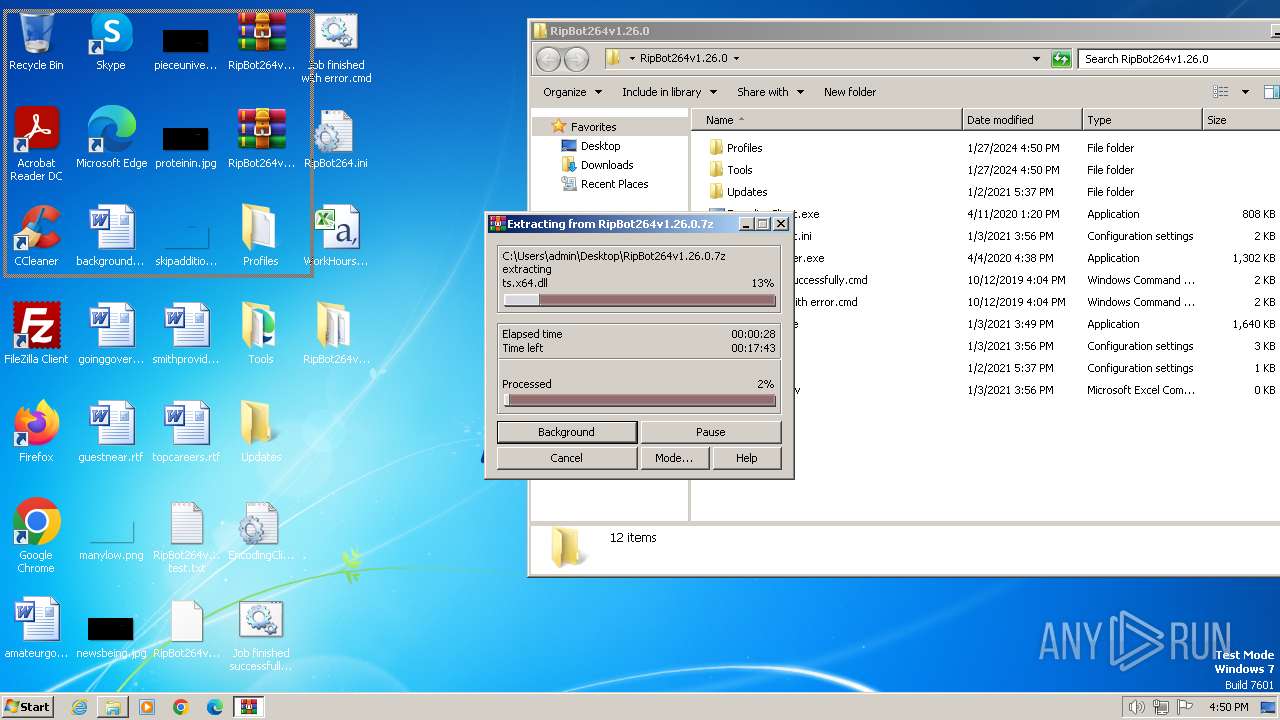Viewport: 1280px width, 720px height.
Task: Select the RipBot264.ini desktop file
Action: 335,139
